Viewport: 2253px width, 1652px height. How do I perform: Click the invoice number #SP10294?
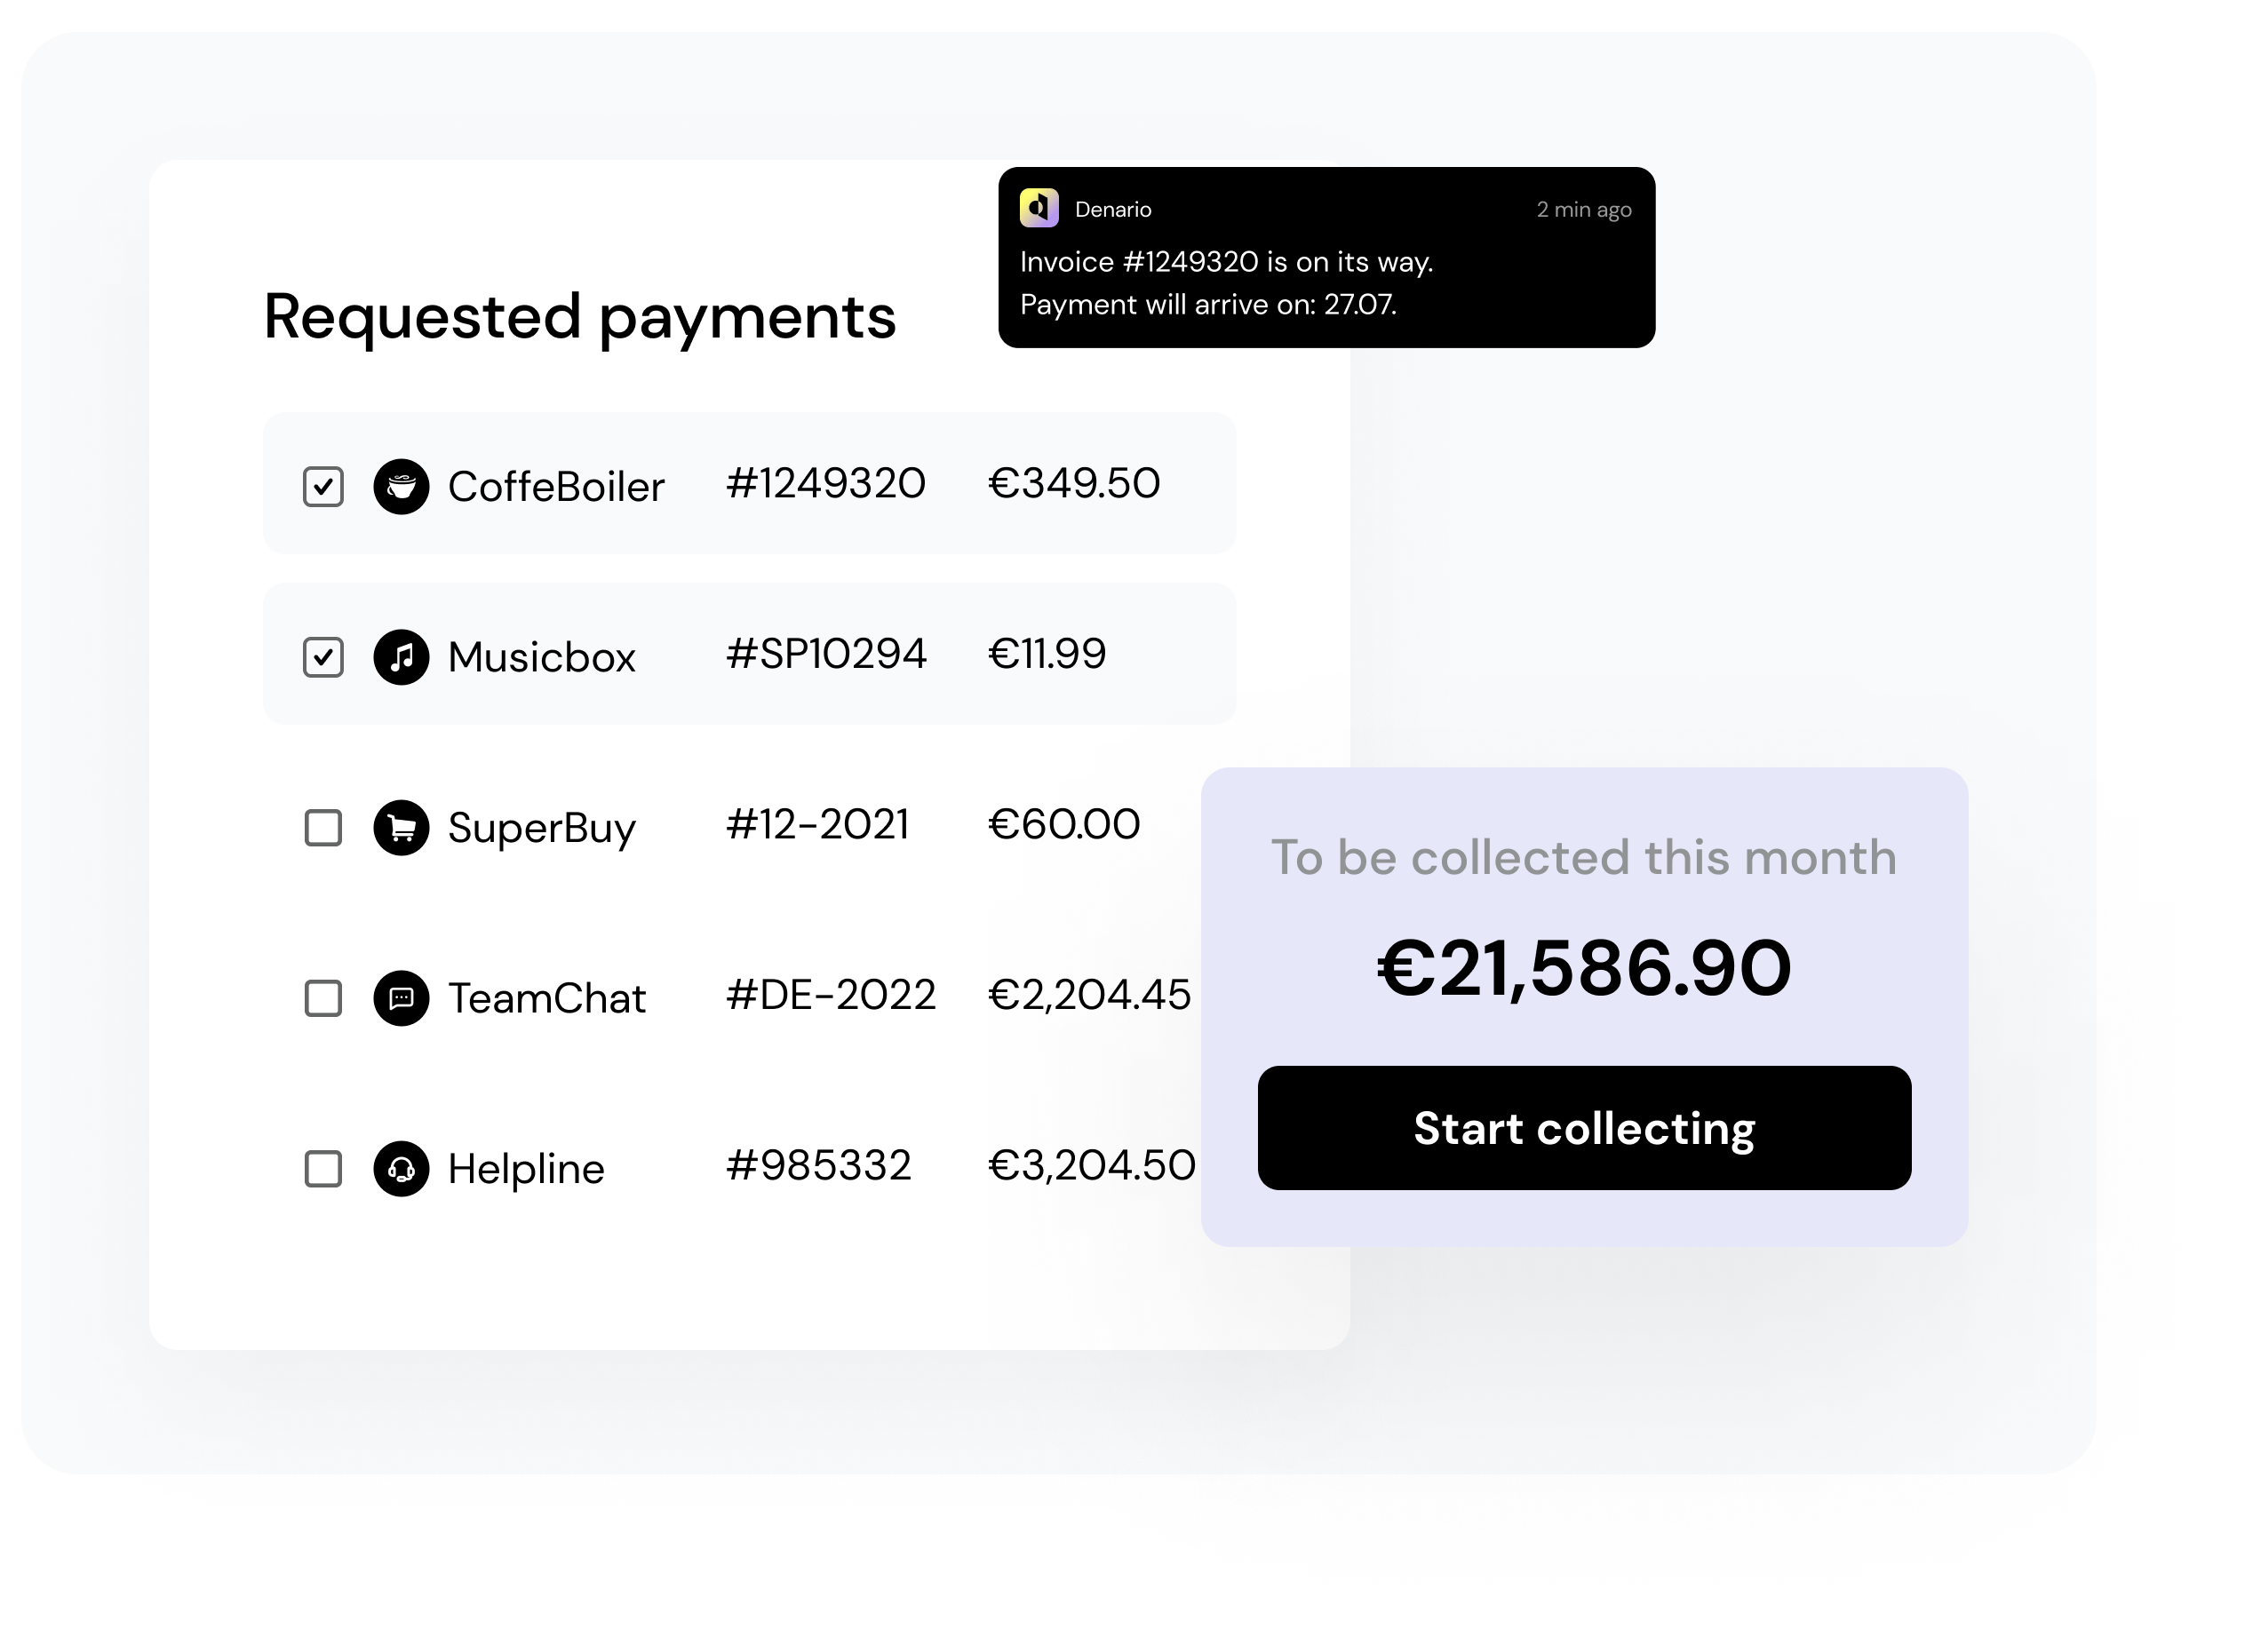click(826, 654)
